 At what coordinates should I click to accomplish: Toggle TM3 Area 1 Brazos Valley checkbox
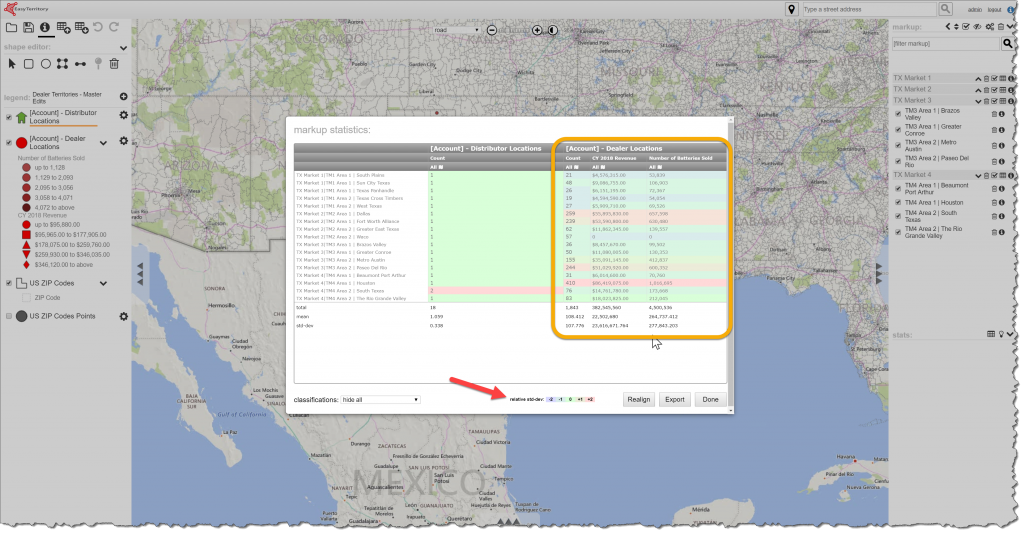tap(898, 114)
